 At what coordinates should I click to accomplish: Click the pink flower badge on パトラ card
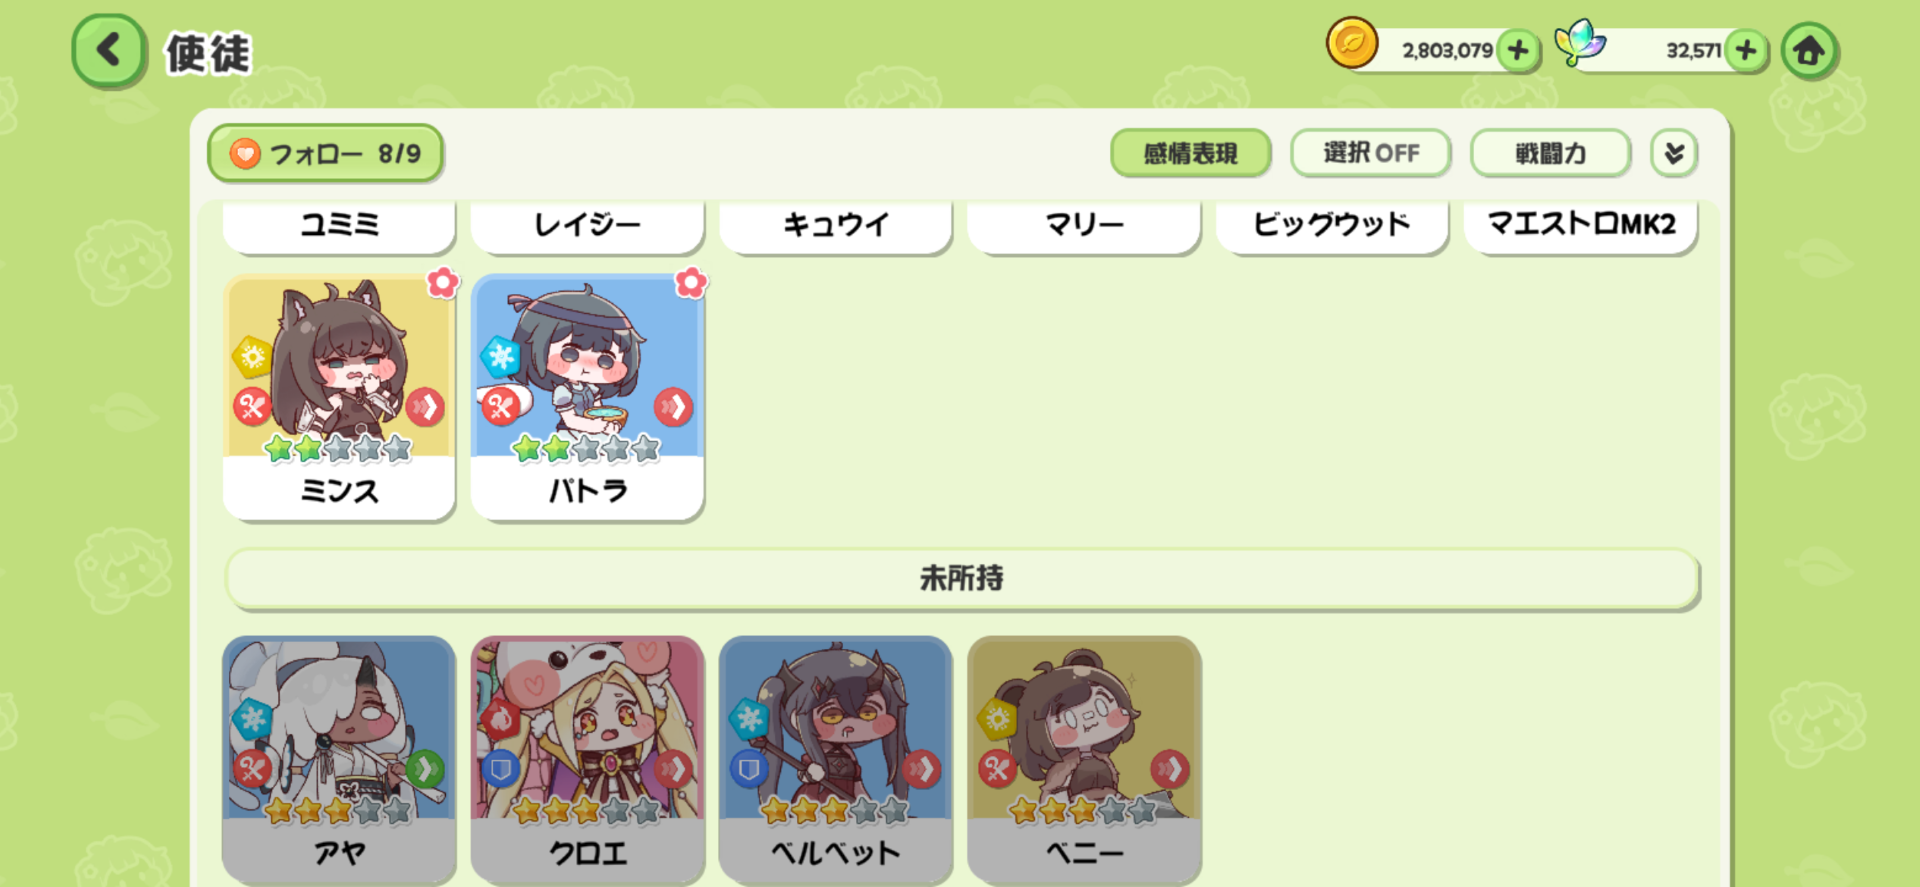[691, 283]
